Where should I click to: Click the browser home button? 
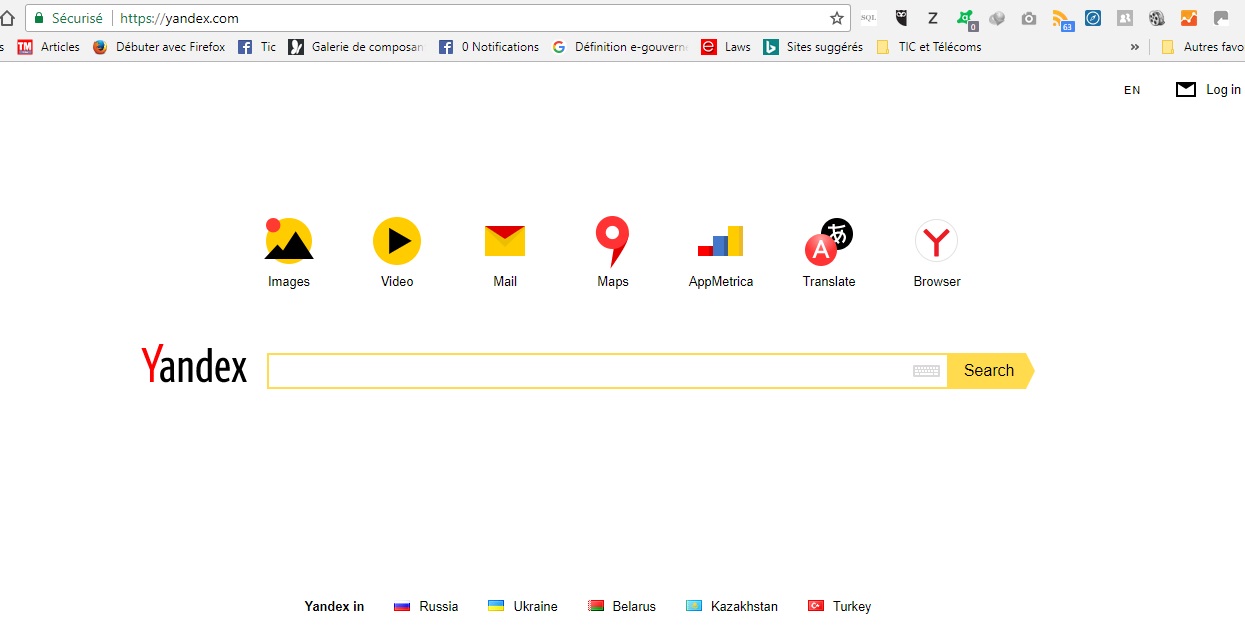point(7,18)
